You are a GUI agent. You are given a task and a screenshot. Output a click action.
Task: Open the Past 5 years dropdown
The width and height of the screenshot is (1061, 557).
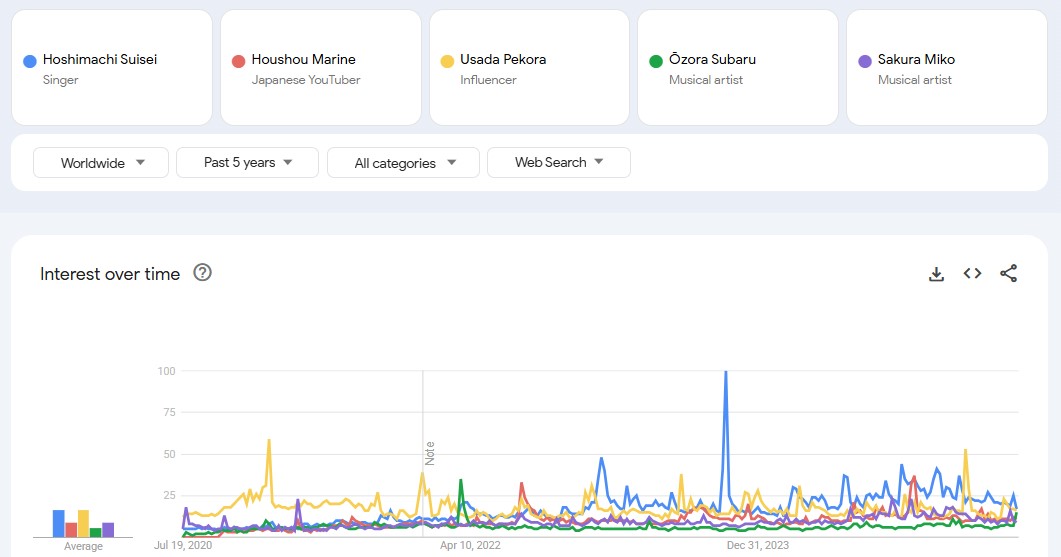[247, 162]
